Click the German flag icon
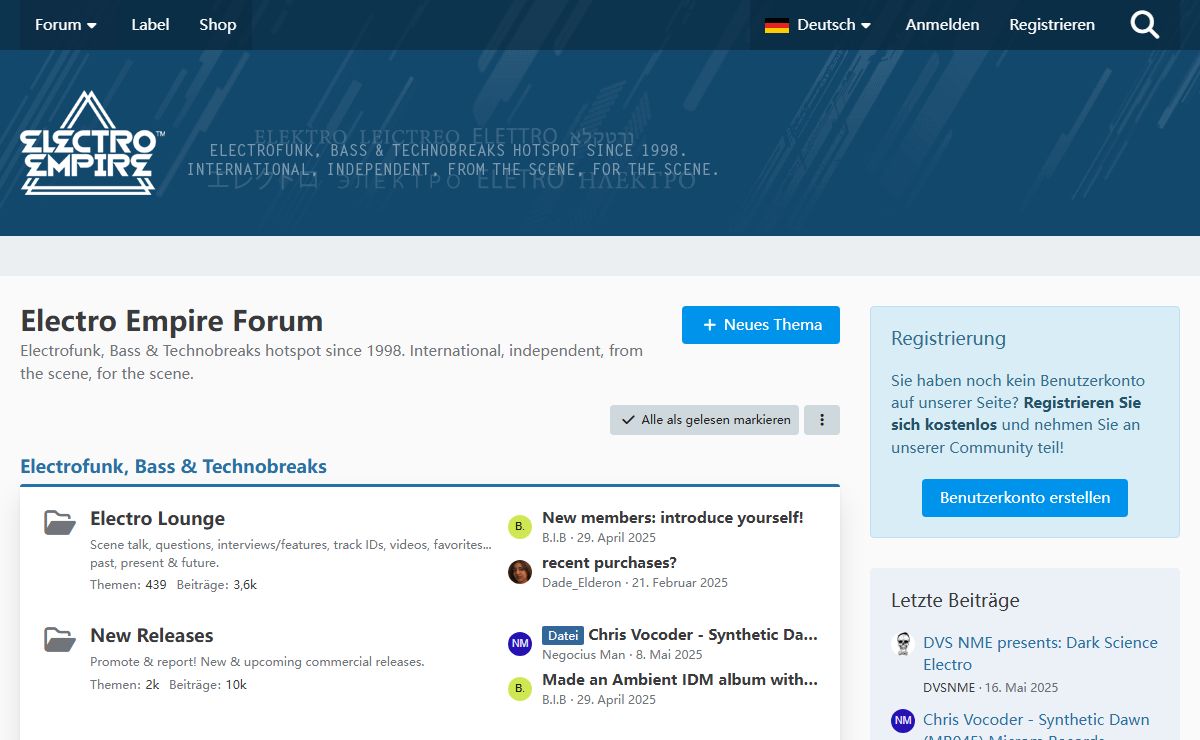Screen dimensions: 1200x740 tap(777, 25)
